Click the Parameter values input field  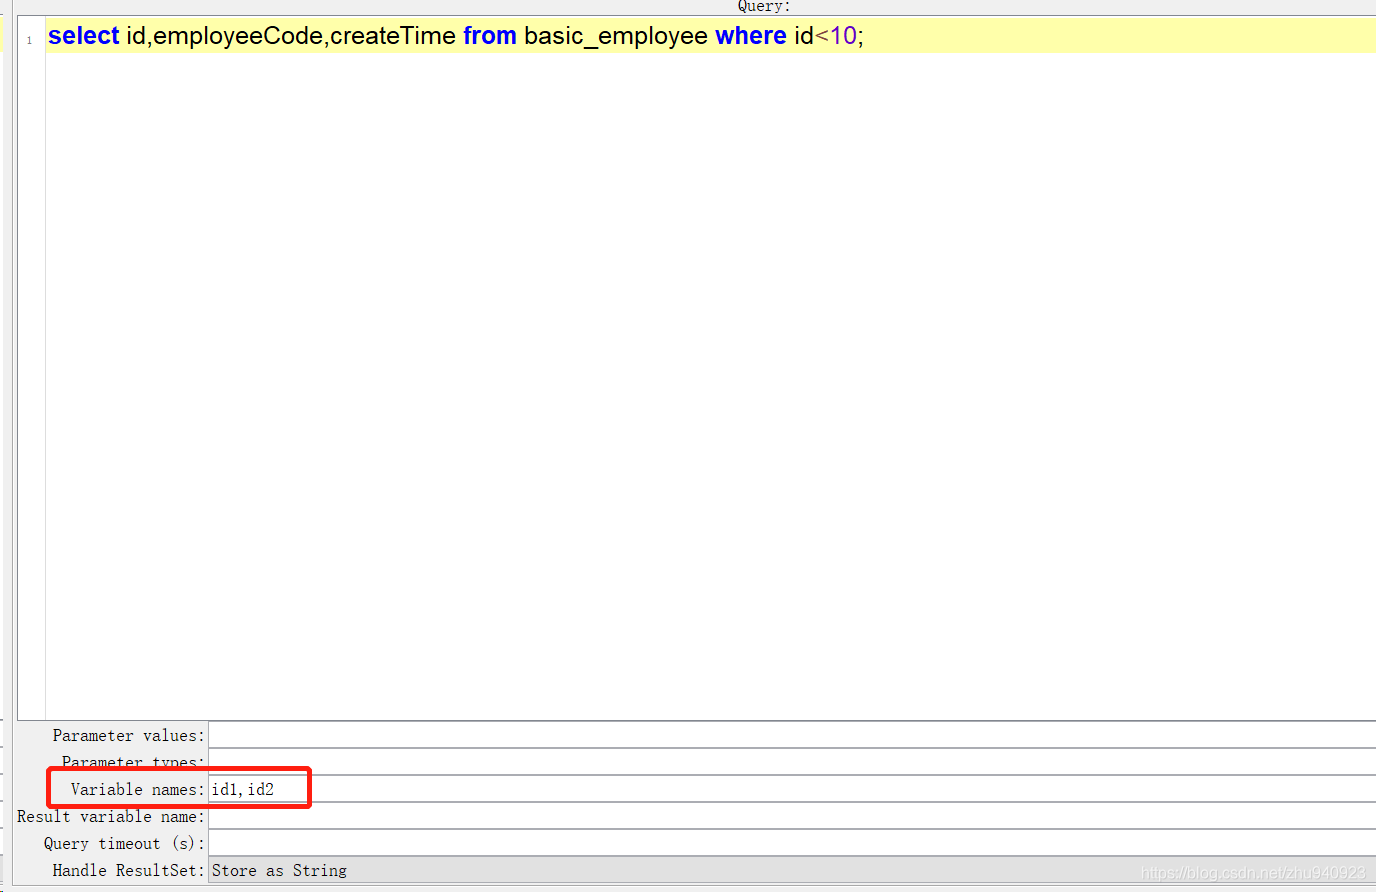(792, 735)
